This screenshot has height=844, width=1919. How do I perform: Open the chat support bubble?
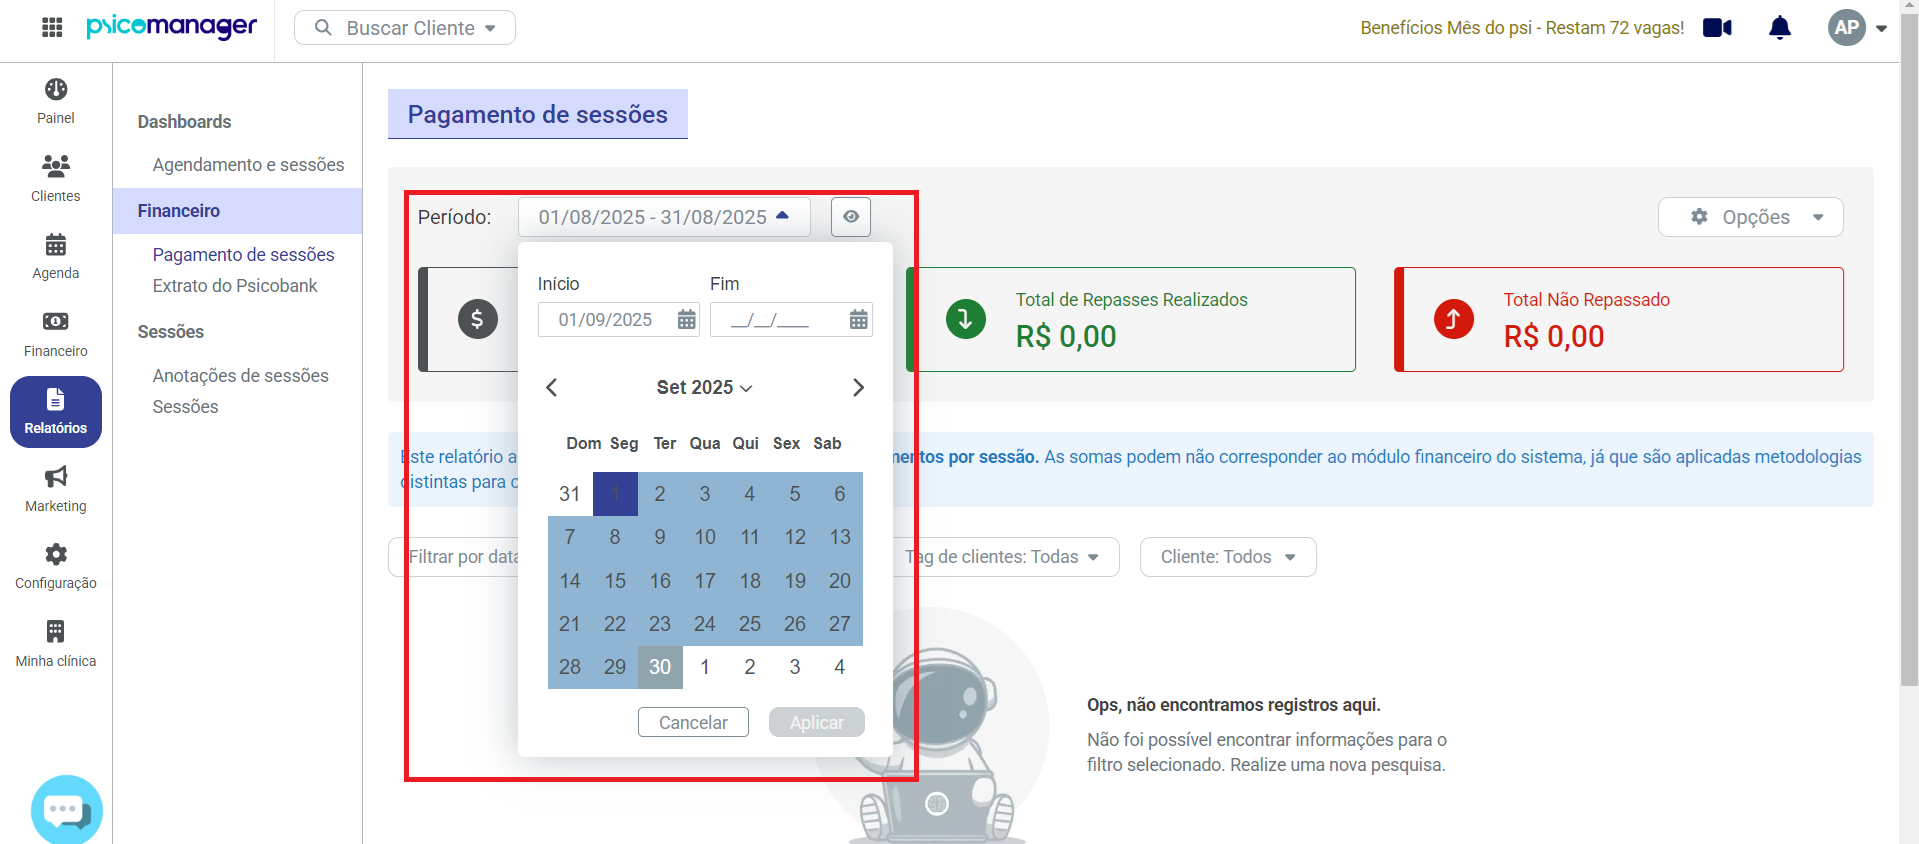click(x=67, y=810)
